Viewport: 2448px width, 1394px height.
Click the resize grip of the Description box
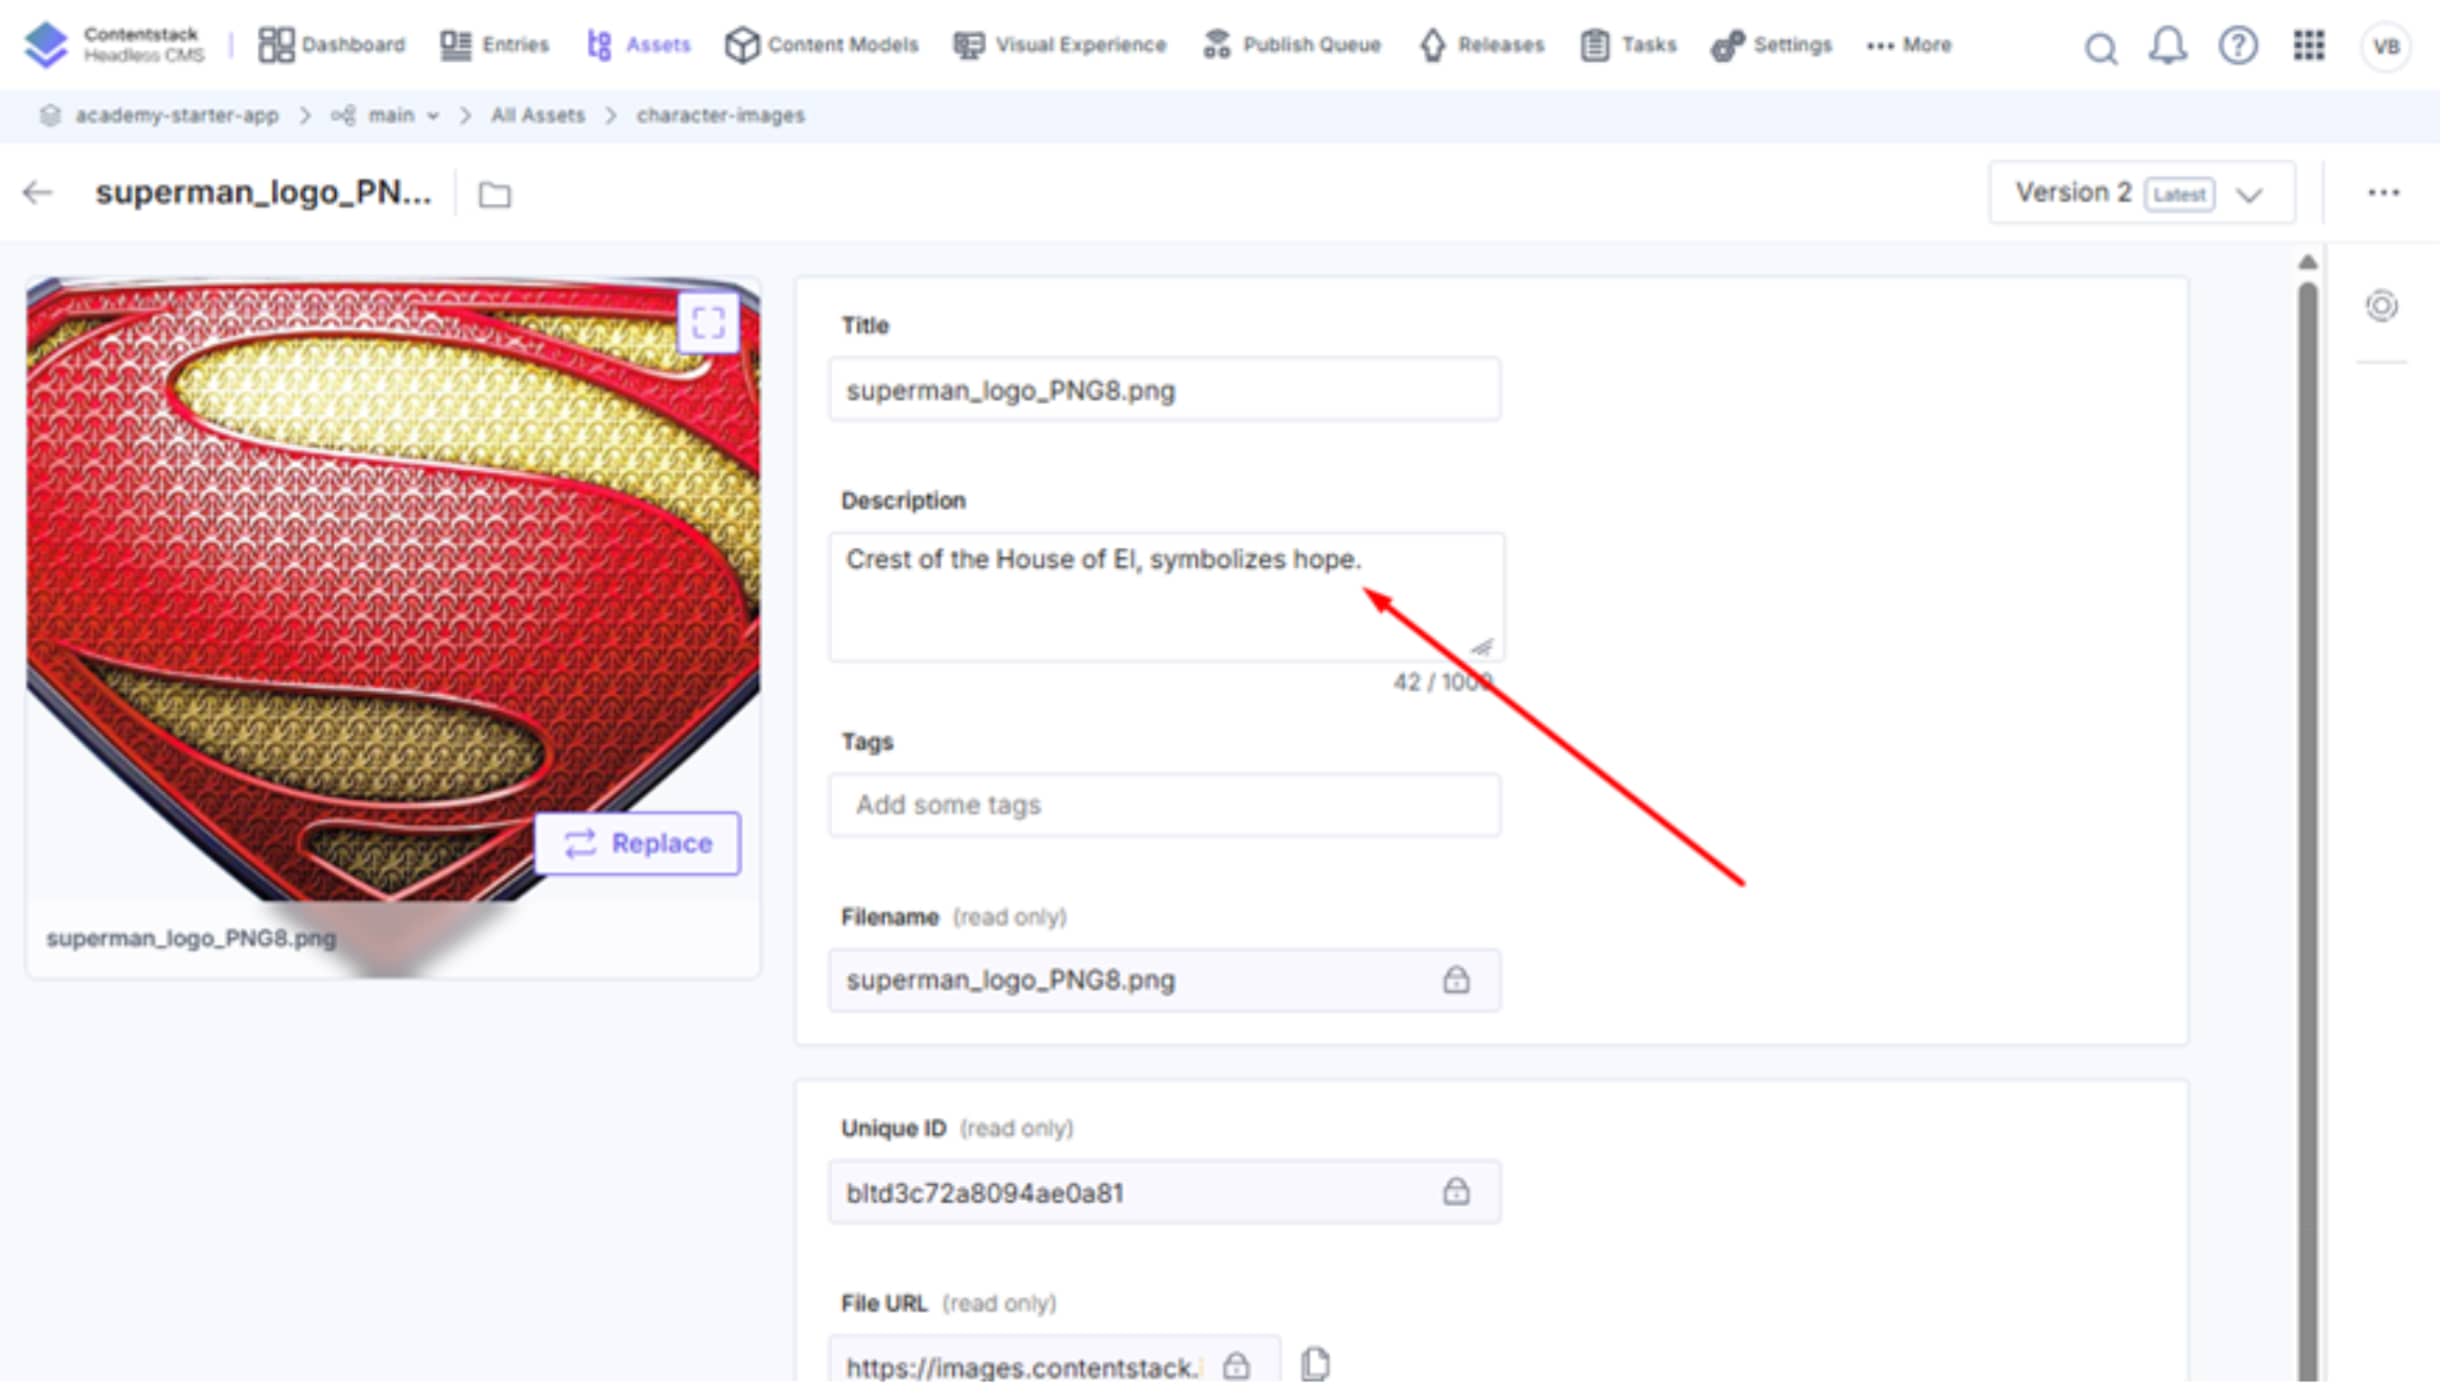point(1483,647)
